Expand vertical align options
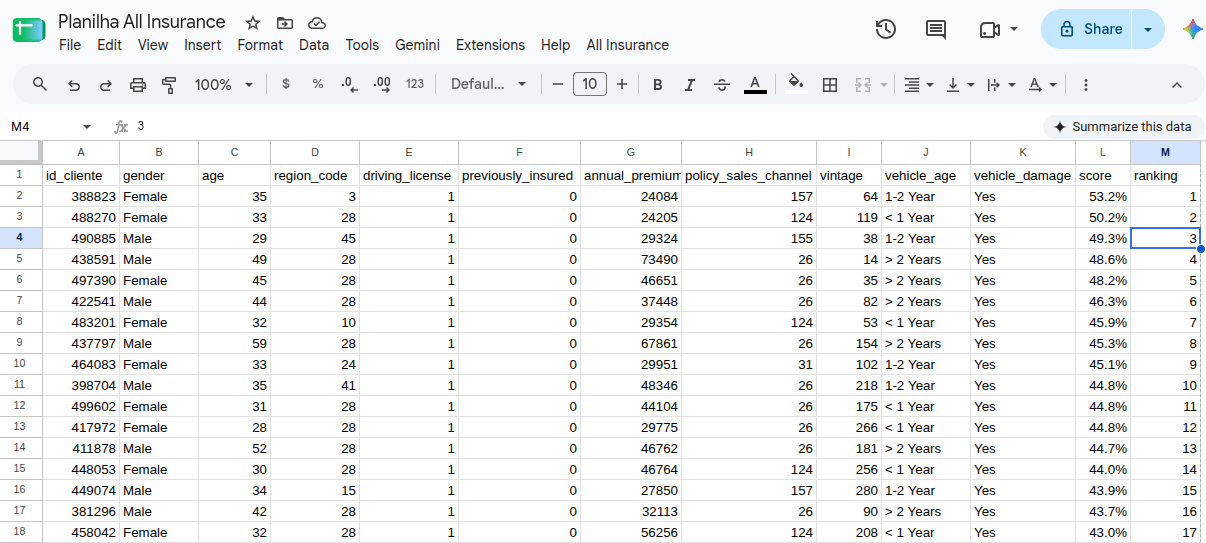This screenshot has width=1206, height=543. (971, 85)
